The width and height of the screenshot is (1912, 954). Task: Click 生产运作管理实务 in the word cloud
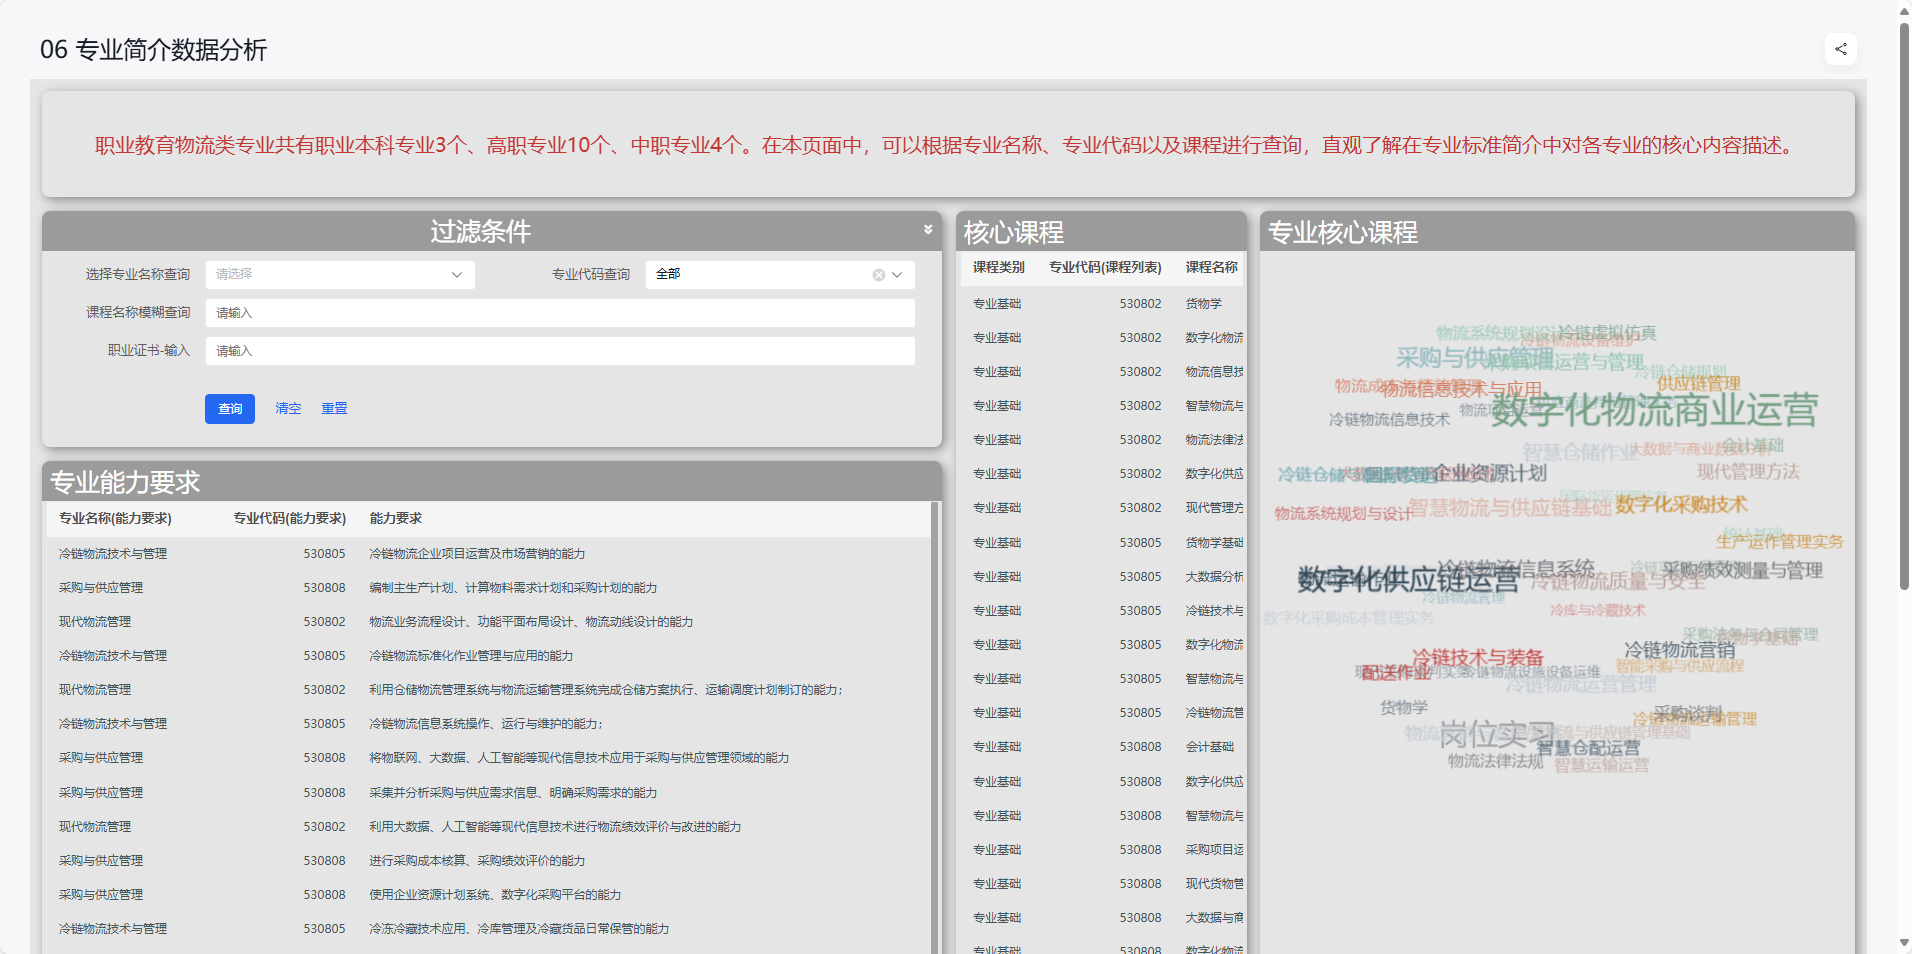1780,542
